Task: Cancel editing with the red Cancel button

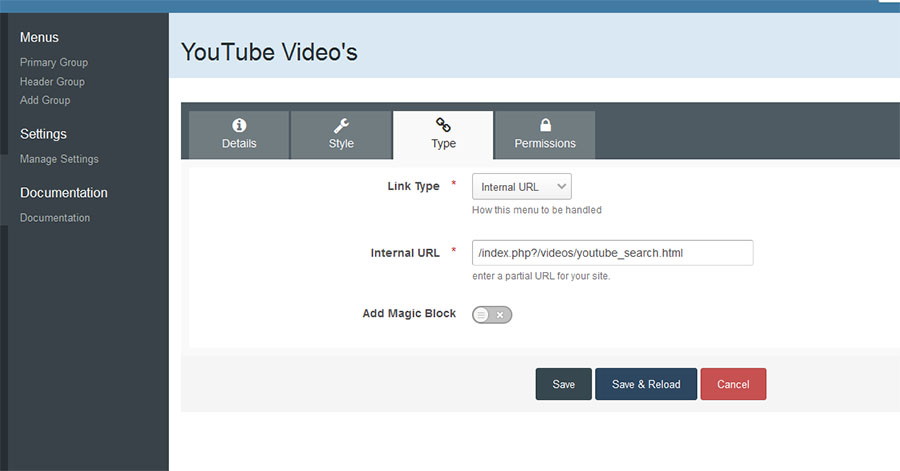Action: pyautogui.click(x=733, y=385)
